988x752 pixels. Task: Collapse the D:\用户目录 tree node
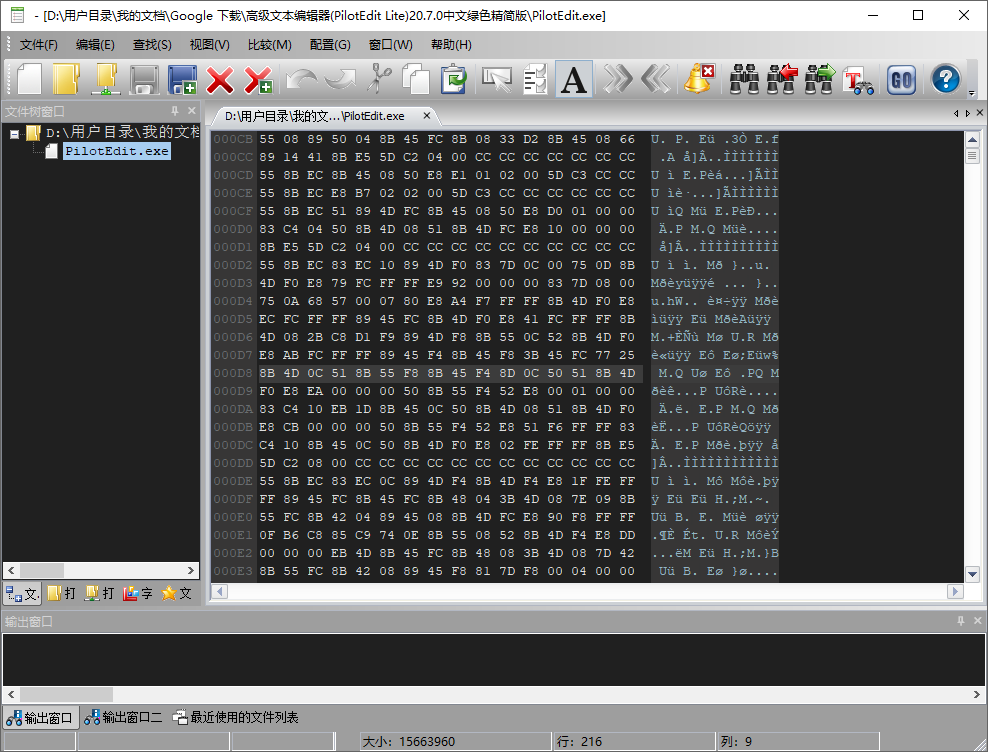point(15,133)
